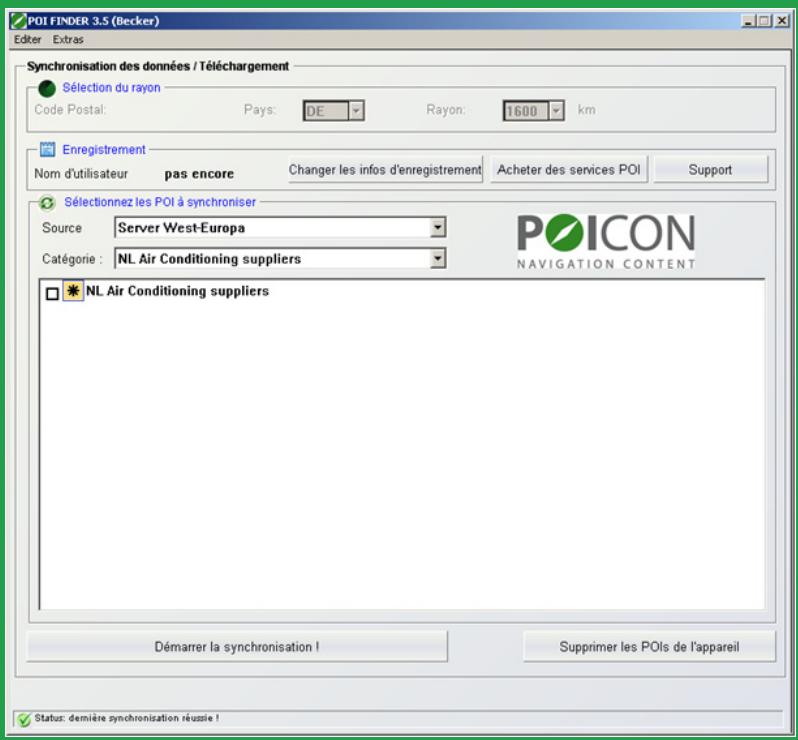
Task: Expand the Source server dropdown
Action: (x=437, y=227)
